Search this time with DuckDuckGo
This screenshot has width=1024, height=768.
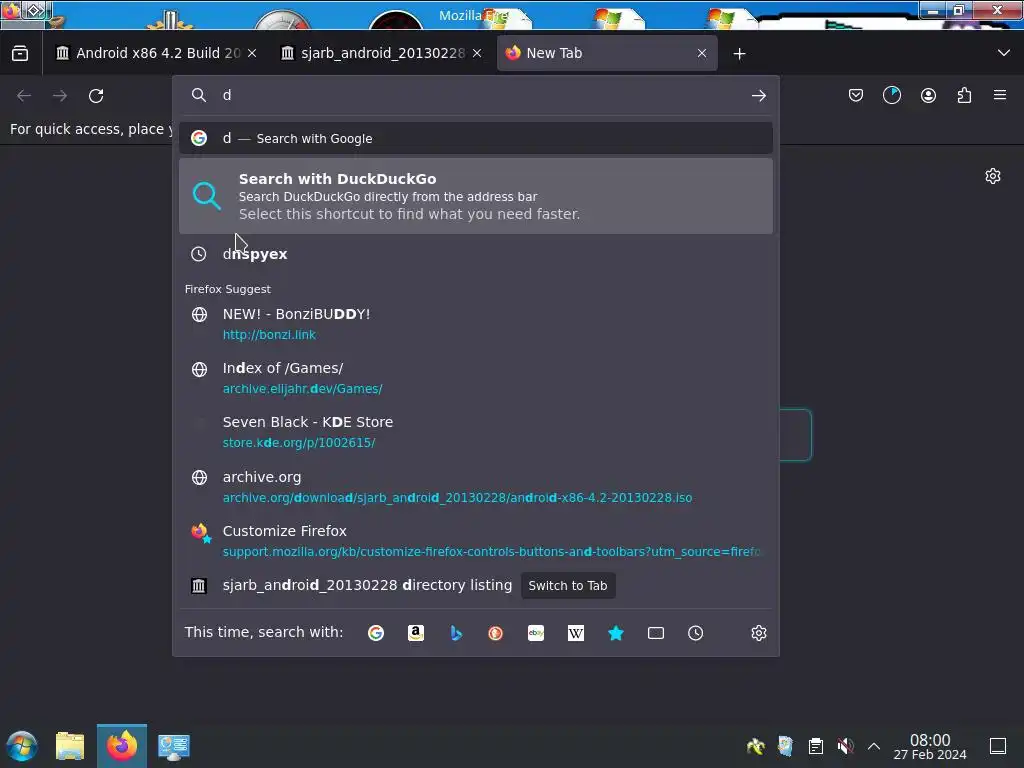[496, 633]
